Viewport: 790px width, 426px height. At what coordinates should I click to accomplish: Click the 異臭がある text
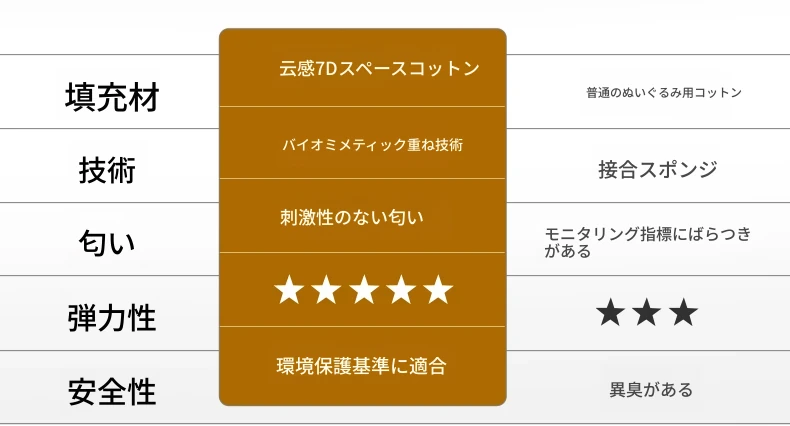(x=651, y=390)
